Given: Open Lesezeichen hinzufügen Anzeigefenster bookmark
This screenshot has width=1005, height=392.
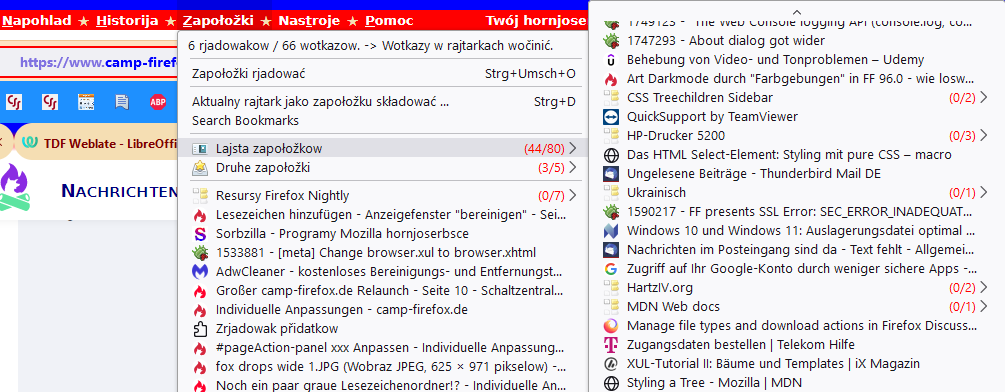Looking at the screenshot, I should [383, 215].
